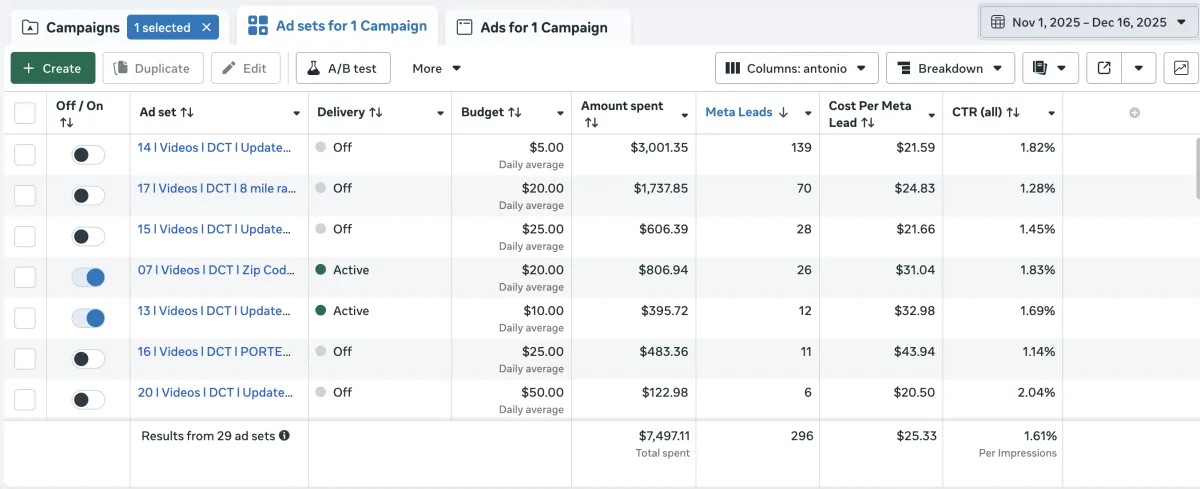Click the info icon beside results summary
The height and width of the screenshot is (489, 1200).
pos(285,436)
